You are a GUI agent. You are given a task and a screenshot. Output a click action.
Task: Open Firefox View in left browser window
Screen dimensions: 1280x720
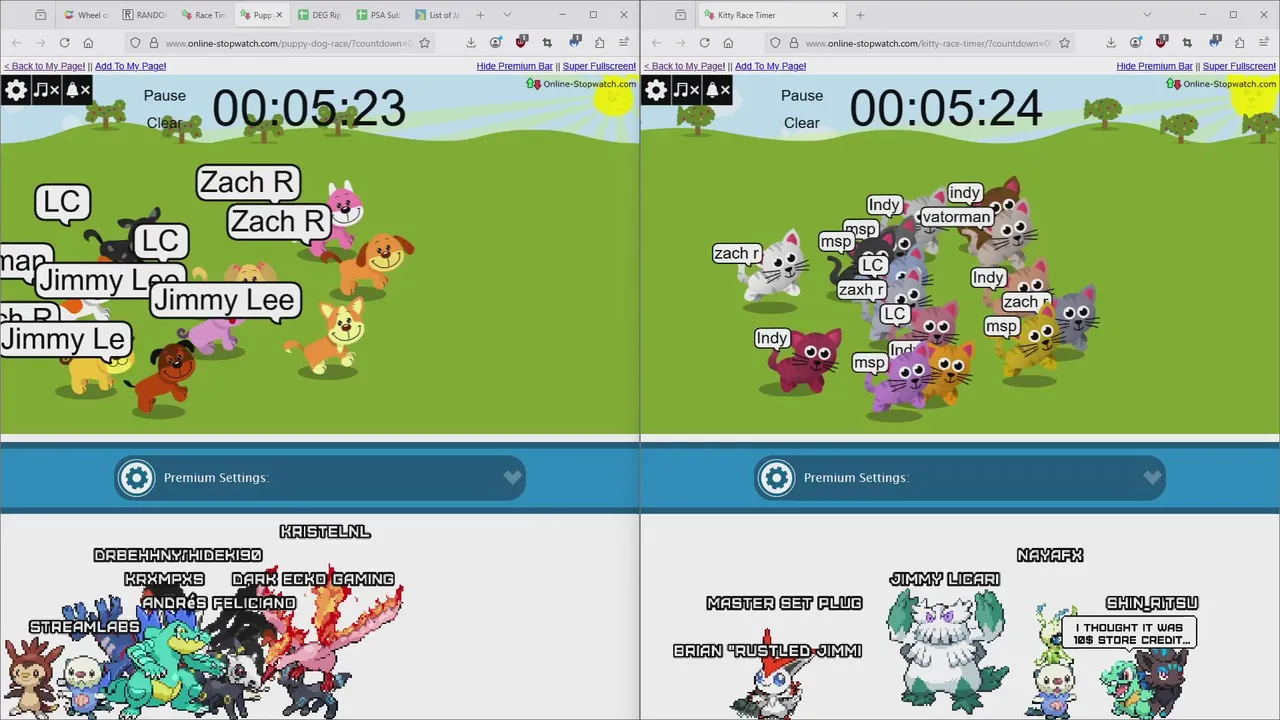pyautogui.click(x=40, y=15)
